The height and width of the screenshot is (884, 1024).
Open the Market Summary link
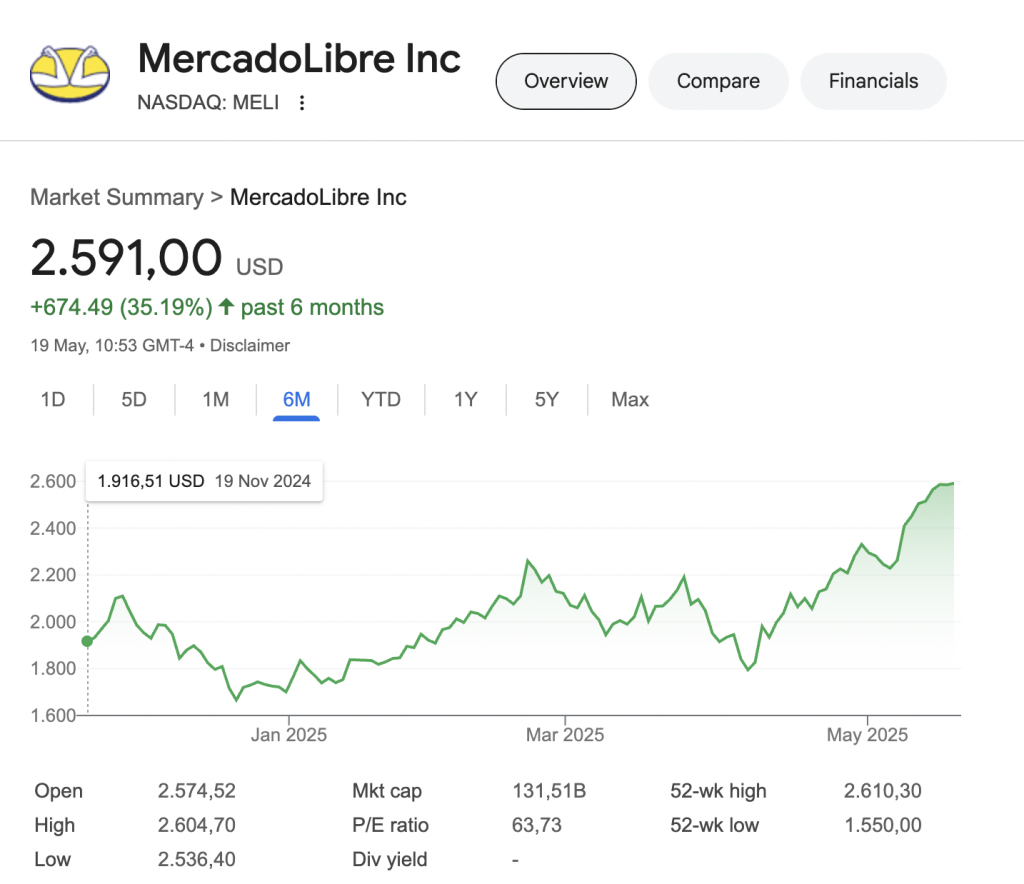click(x=117, y=197)
